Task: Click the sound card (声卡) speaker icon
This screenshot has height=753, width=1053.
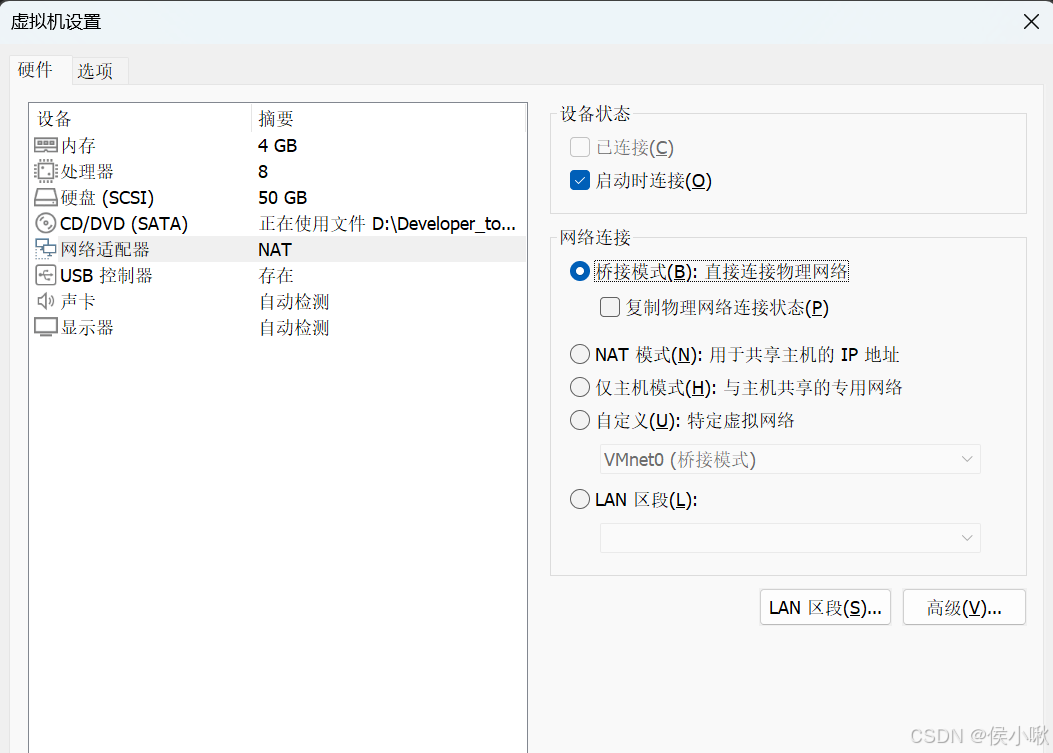Action: click(x=46, y=301)
